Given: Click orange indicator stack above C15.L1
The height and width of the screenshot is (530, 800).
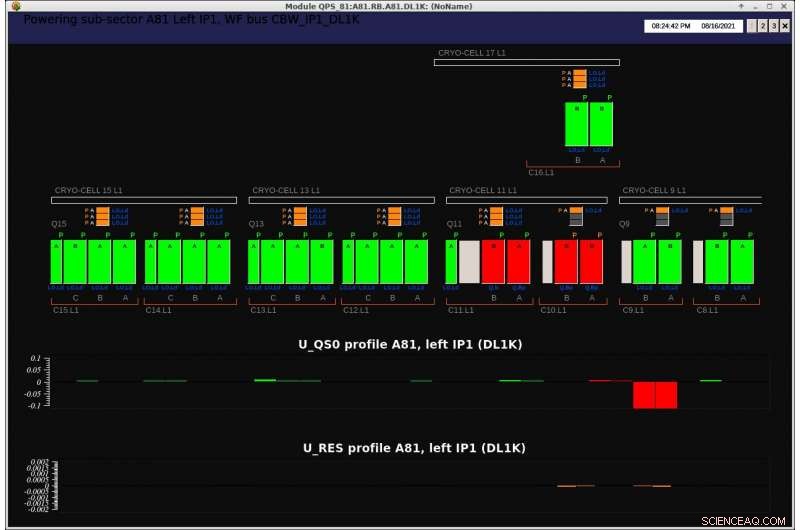Looking at the screenshot, I should [x=101, y=216].
